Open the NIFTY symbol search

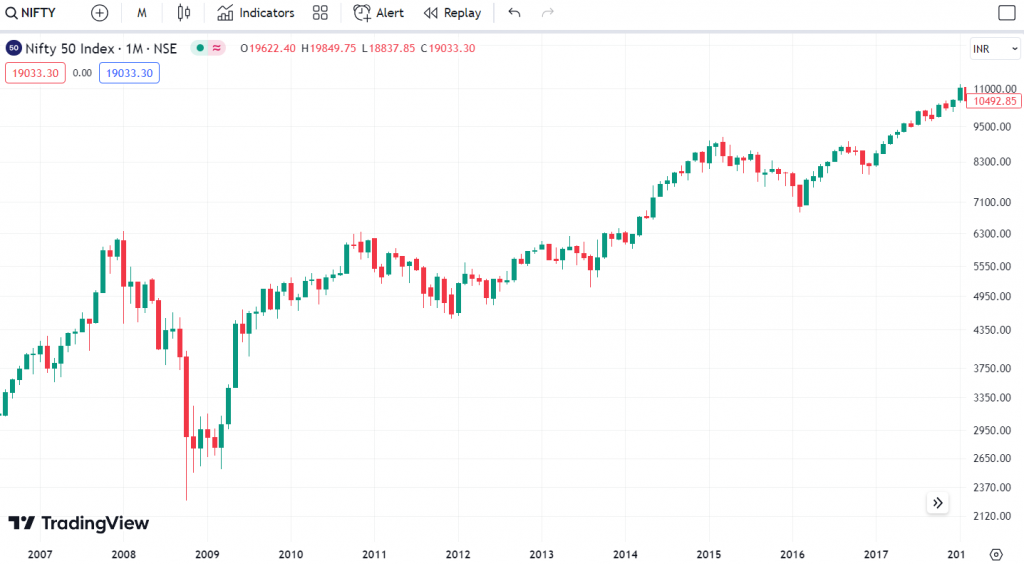pyautogui.click(x=31, y=12)
